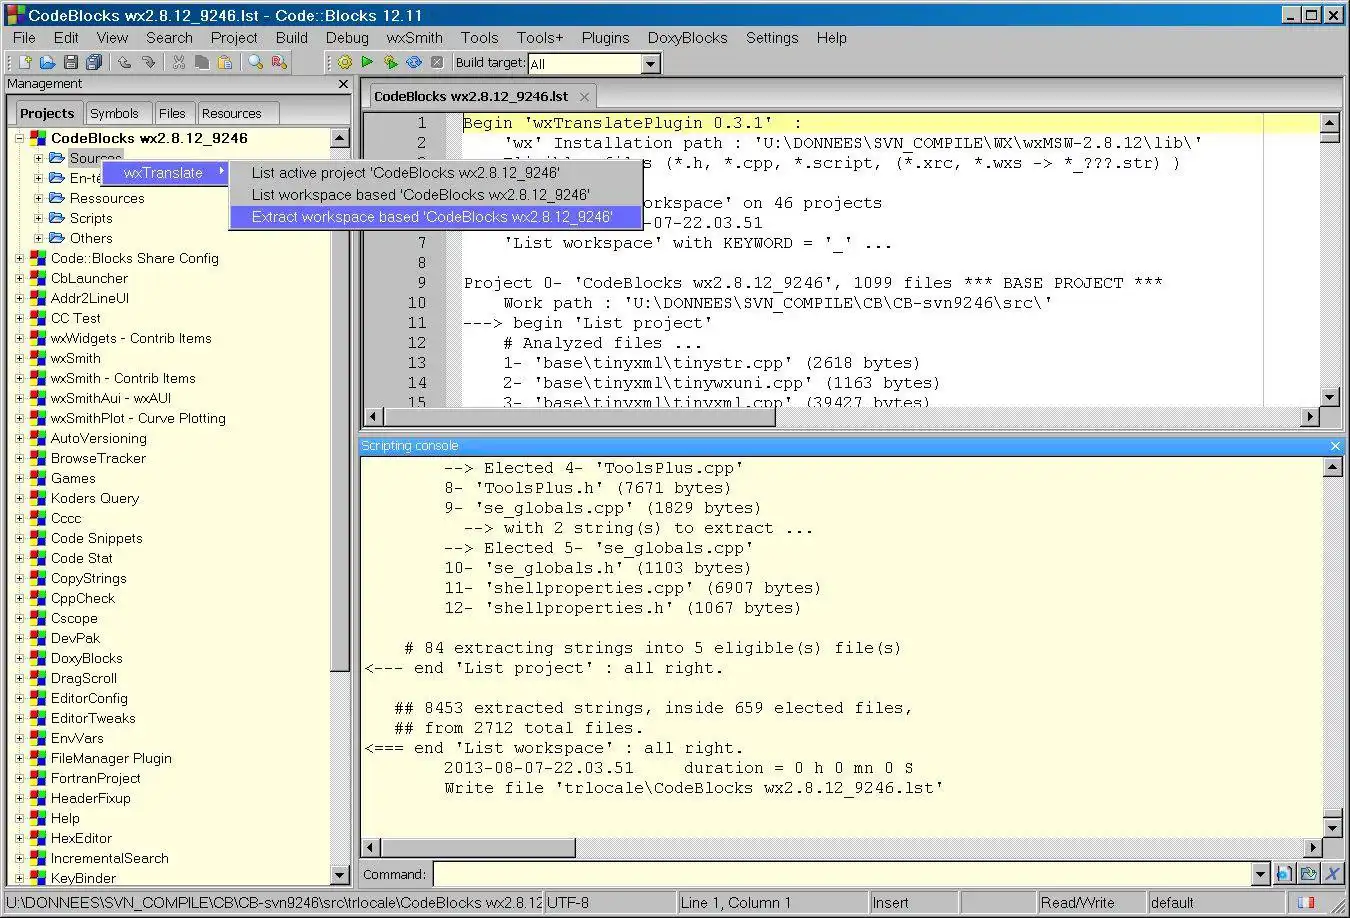The height and width of the screenshot is (918, 1350).
Task: Select 'Extract workspace based' context menu entry
Action: click(x=435, y=217)
